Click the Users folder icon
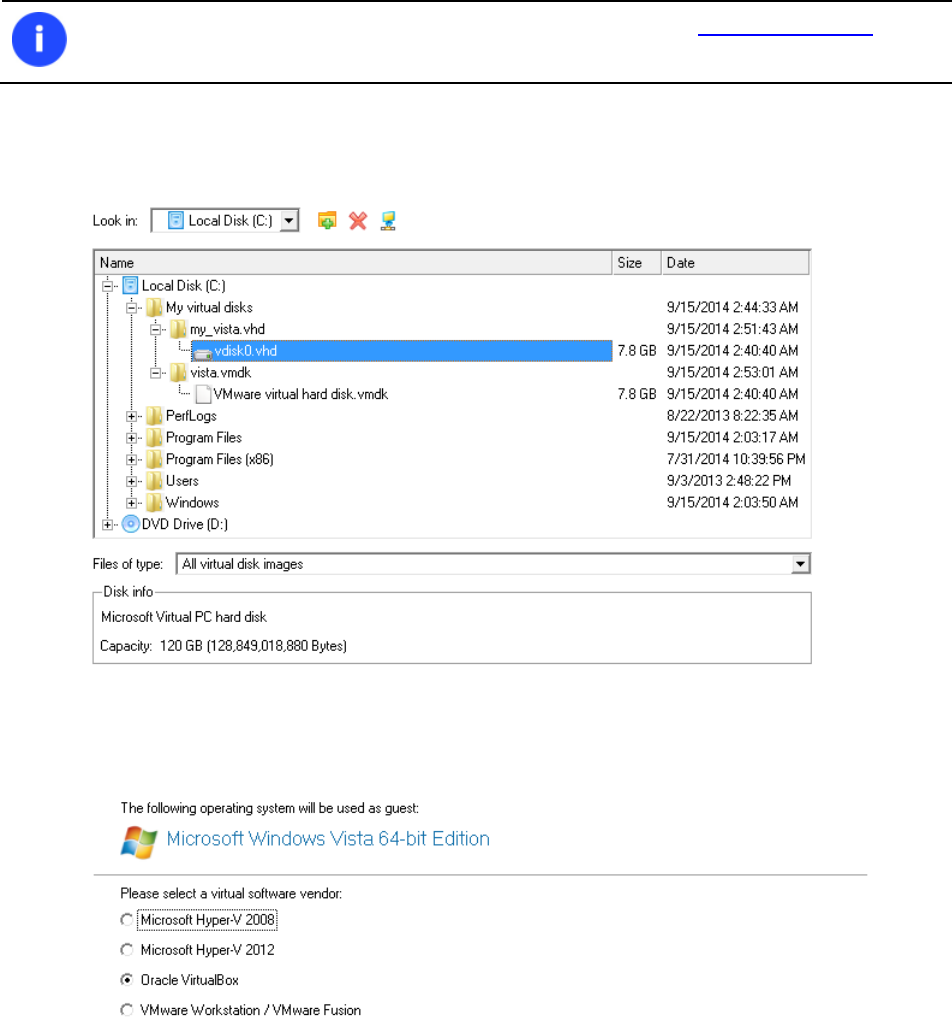952x1032 pixels. click(x=155, y=481)
